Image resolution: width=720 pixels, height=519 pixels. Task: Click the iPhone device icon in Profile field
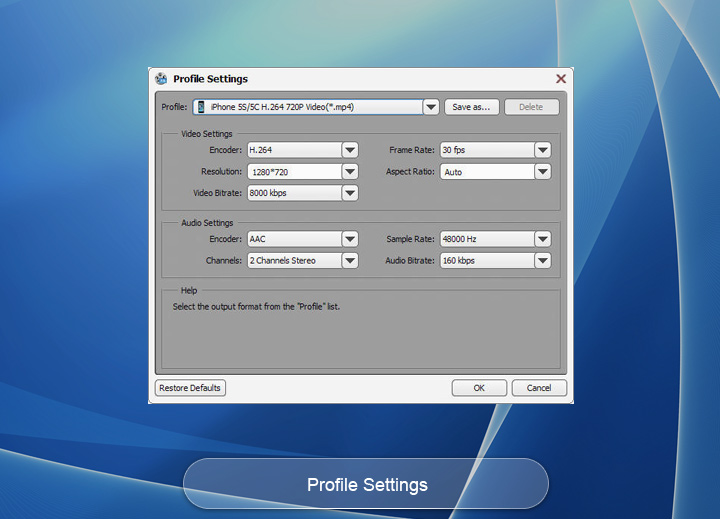pyautogui.click(x=201, y=107)
